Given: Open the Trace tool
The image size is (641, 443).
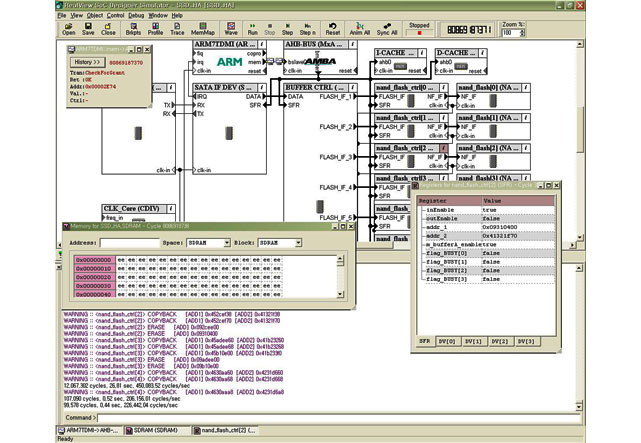Looking at the screenshot, I should (x=177, y=27).
